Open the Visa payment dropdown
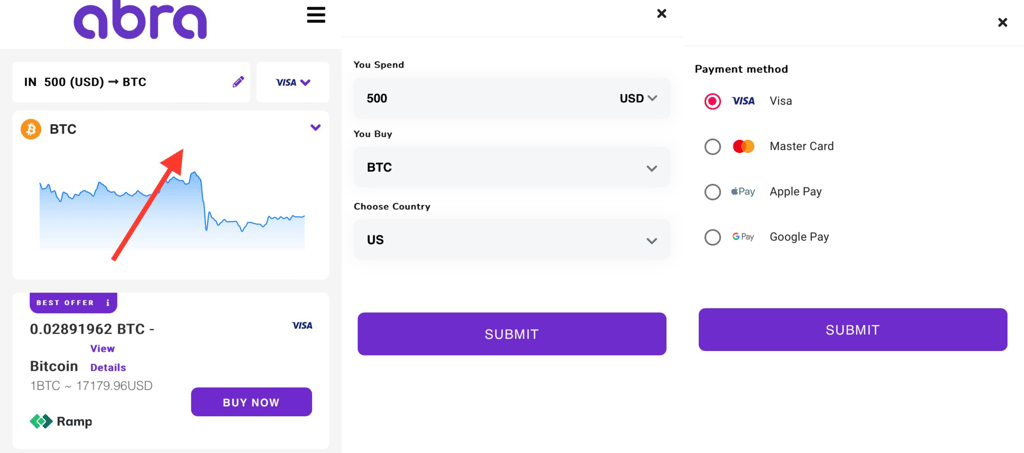This screenshot has height=453, width=1024. pyautogui.click(x=293, y=82)
